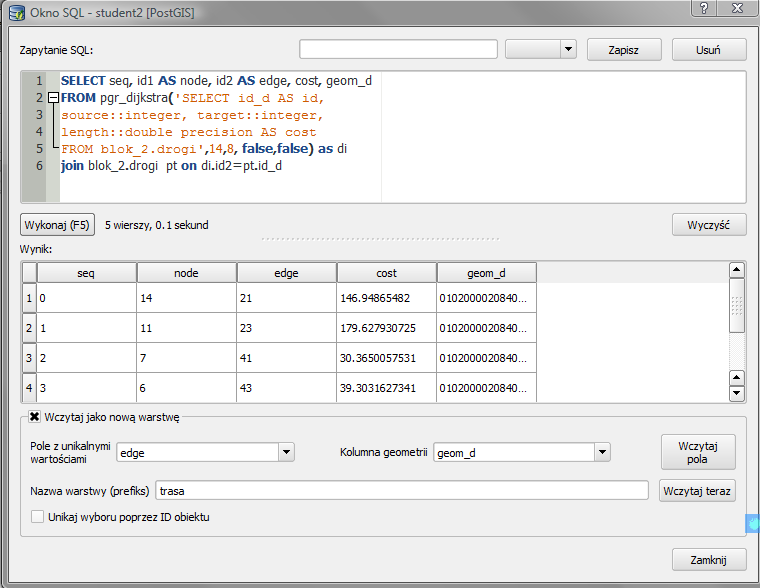Select the seq column header
The width and height of the screenshot is (760, 588).
[x=86, y=273]
